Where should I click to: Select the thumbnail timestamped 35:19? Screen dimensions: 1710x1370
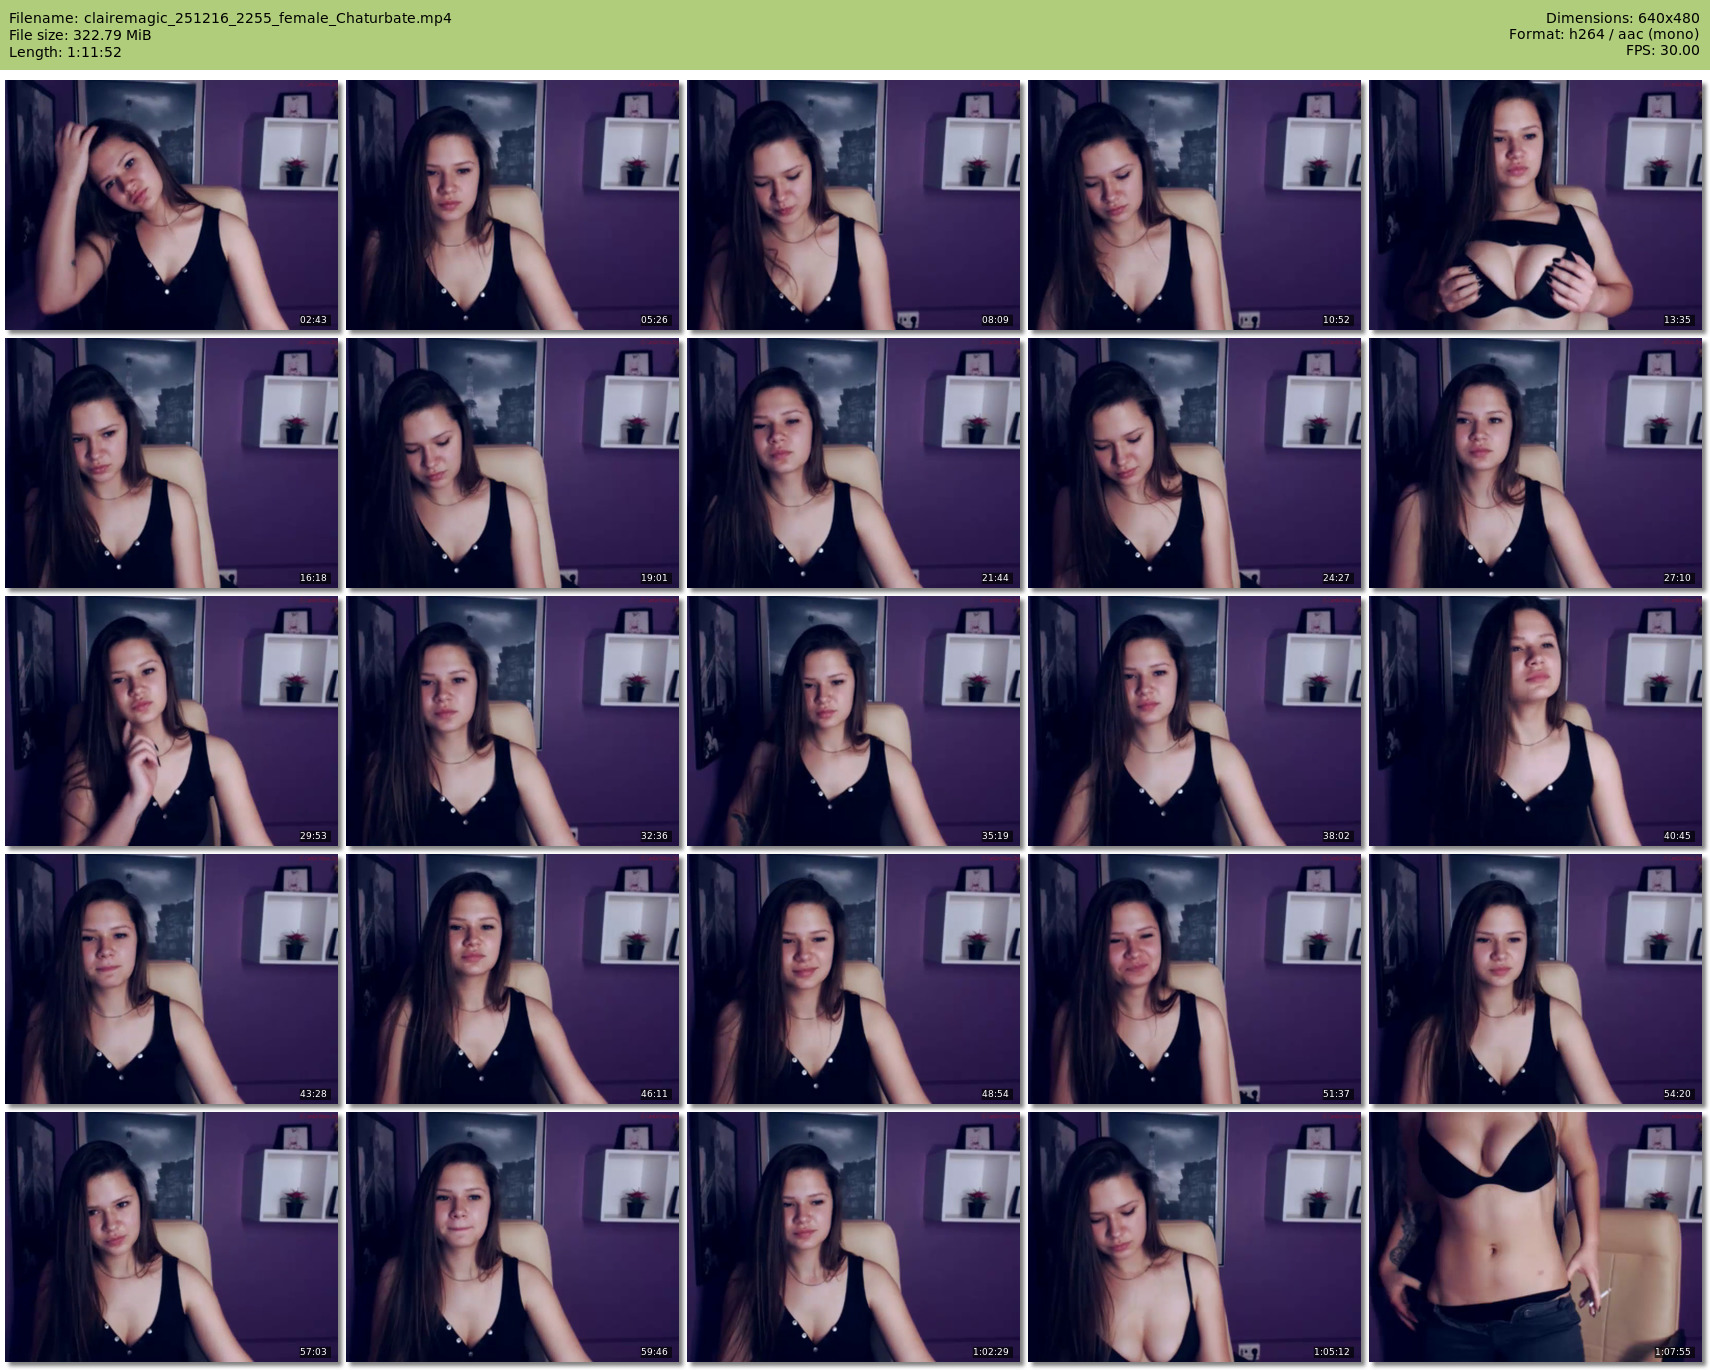(854, 721)
